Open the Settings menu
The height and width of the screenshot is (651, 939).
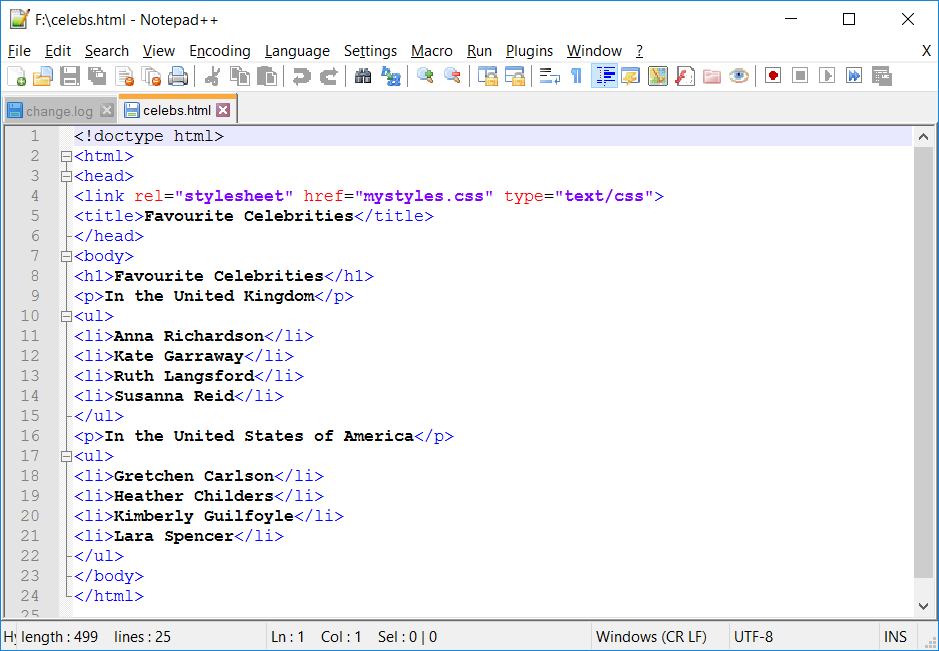click(x=370, y=51)
